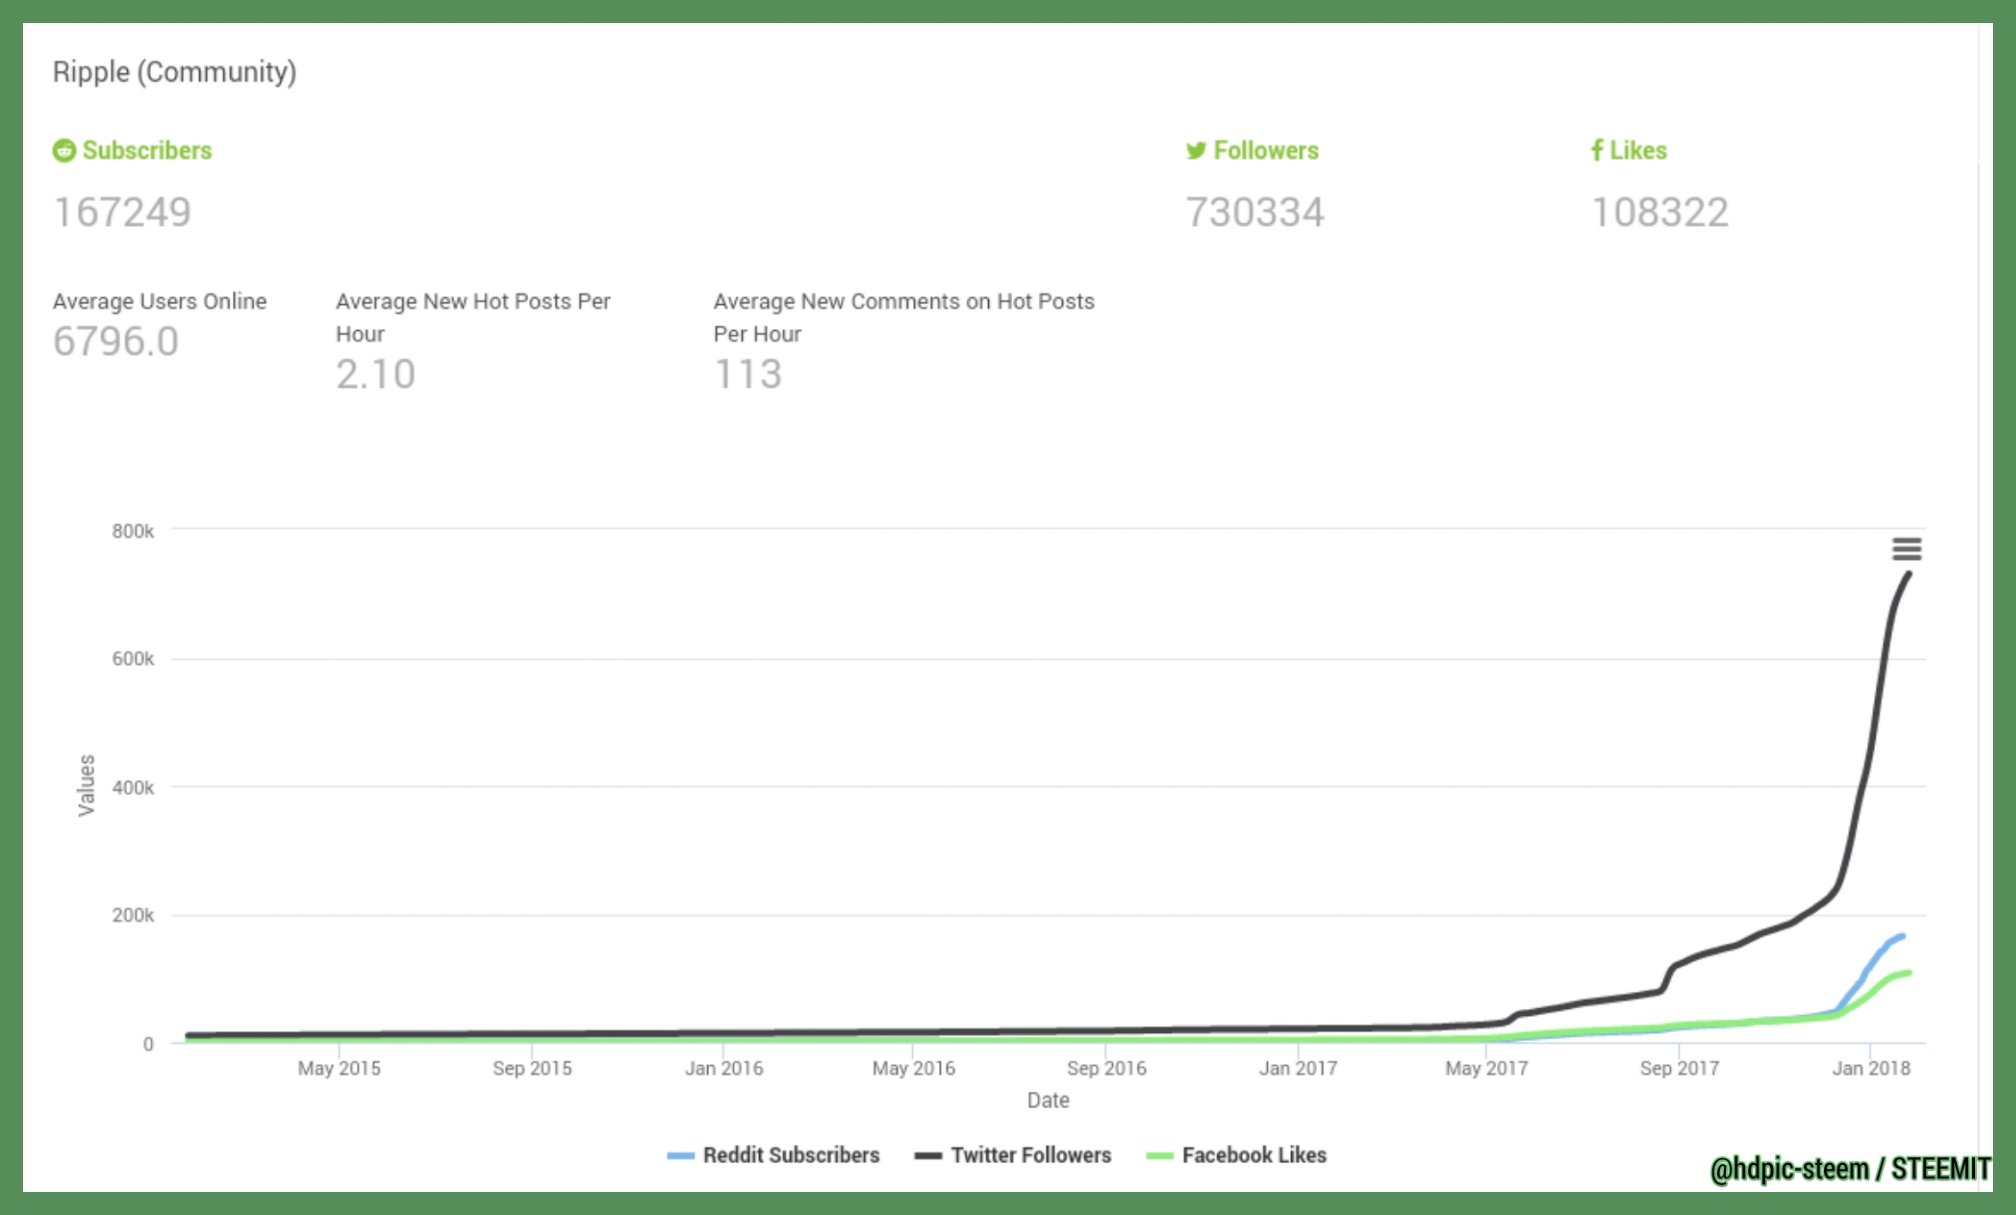The height and width of the screenshot is (1215, 2016).
Task: Click the Sep 2016 x-axis label
Action: 1106,1068
